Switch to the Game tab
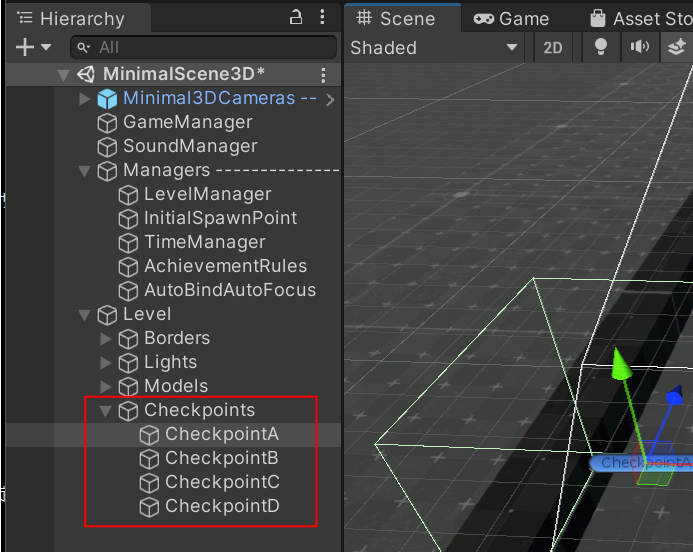Screen dimensions: 693x552 (x=511, y=19)
